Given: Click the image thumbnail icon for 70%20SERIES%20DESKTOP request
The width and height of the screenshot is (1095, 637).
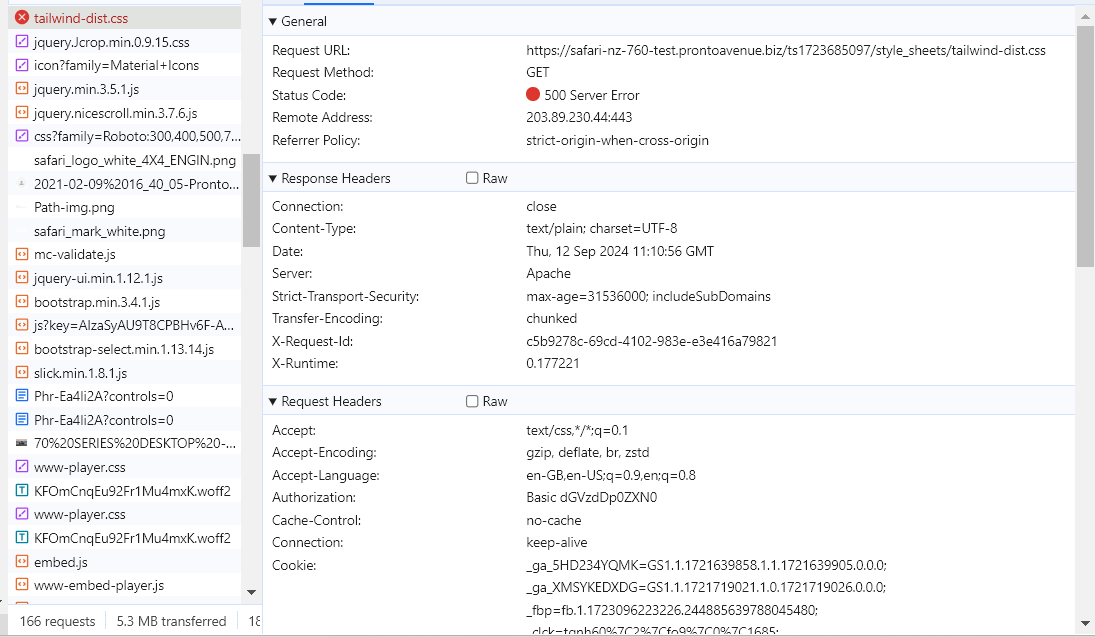Looking at the screenshot, I should click(x=22, y=443).
